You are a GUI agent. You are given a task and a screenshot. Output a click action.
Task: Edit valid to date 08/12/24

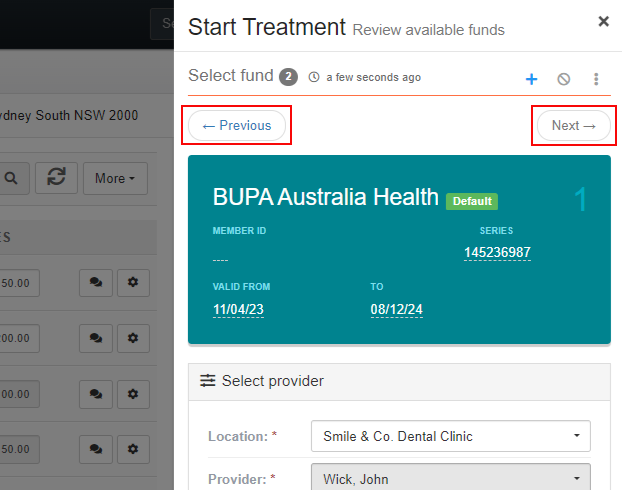[396, 309]
